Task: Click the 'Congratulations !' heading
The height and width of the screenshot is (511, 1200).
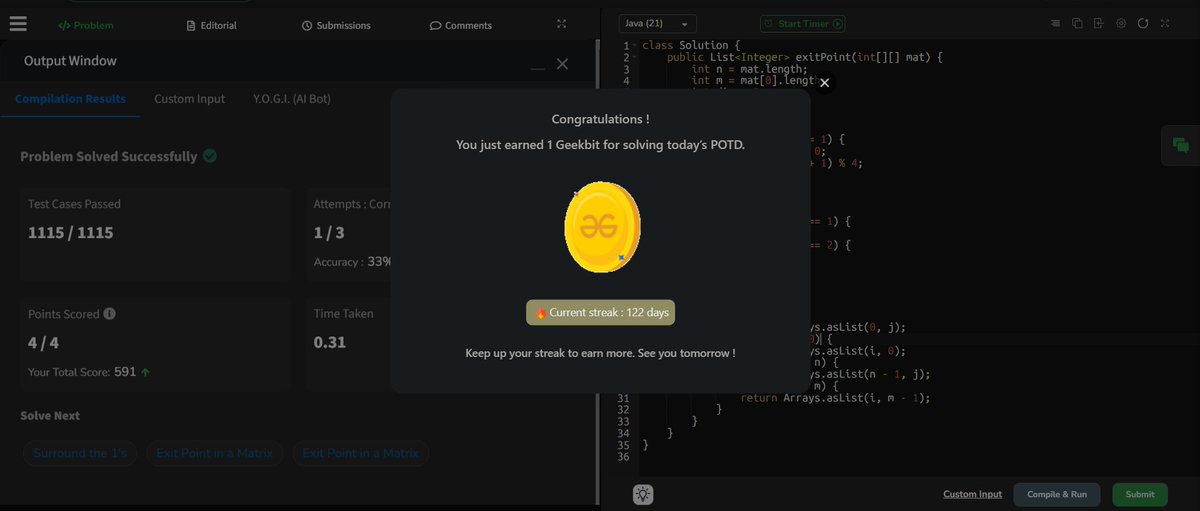Action: [600, 119]
